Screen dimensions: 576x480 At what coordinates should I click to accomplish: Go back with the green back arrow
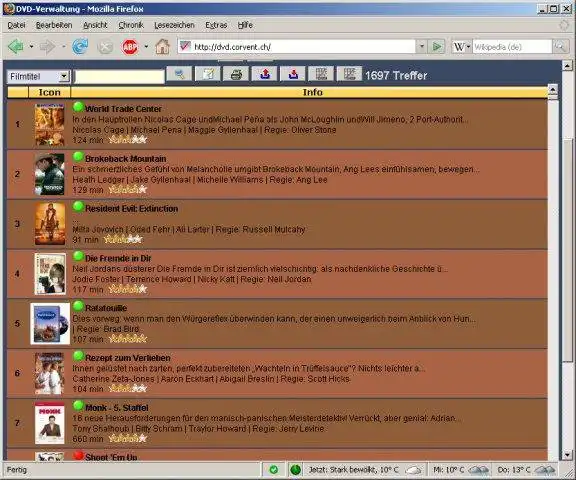(16, 47)
